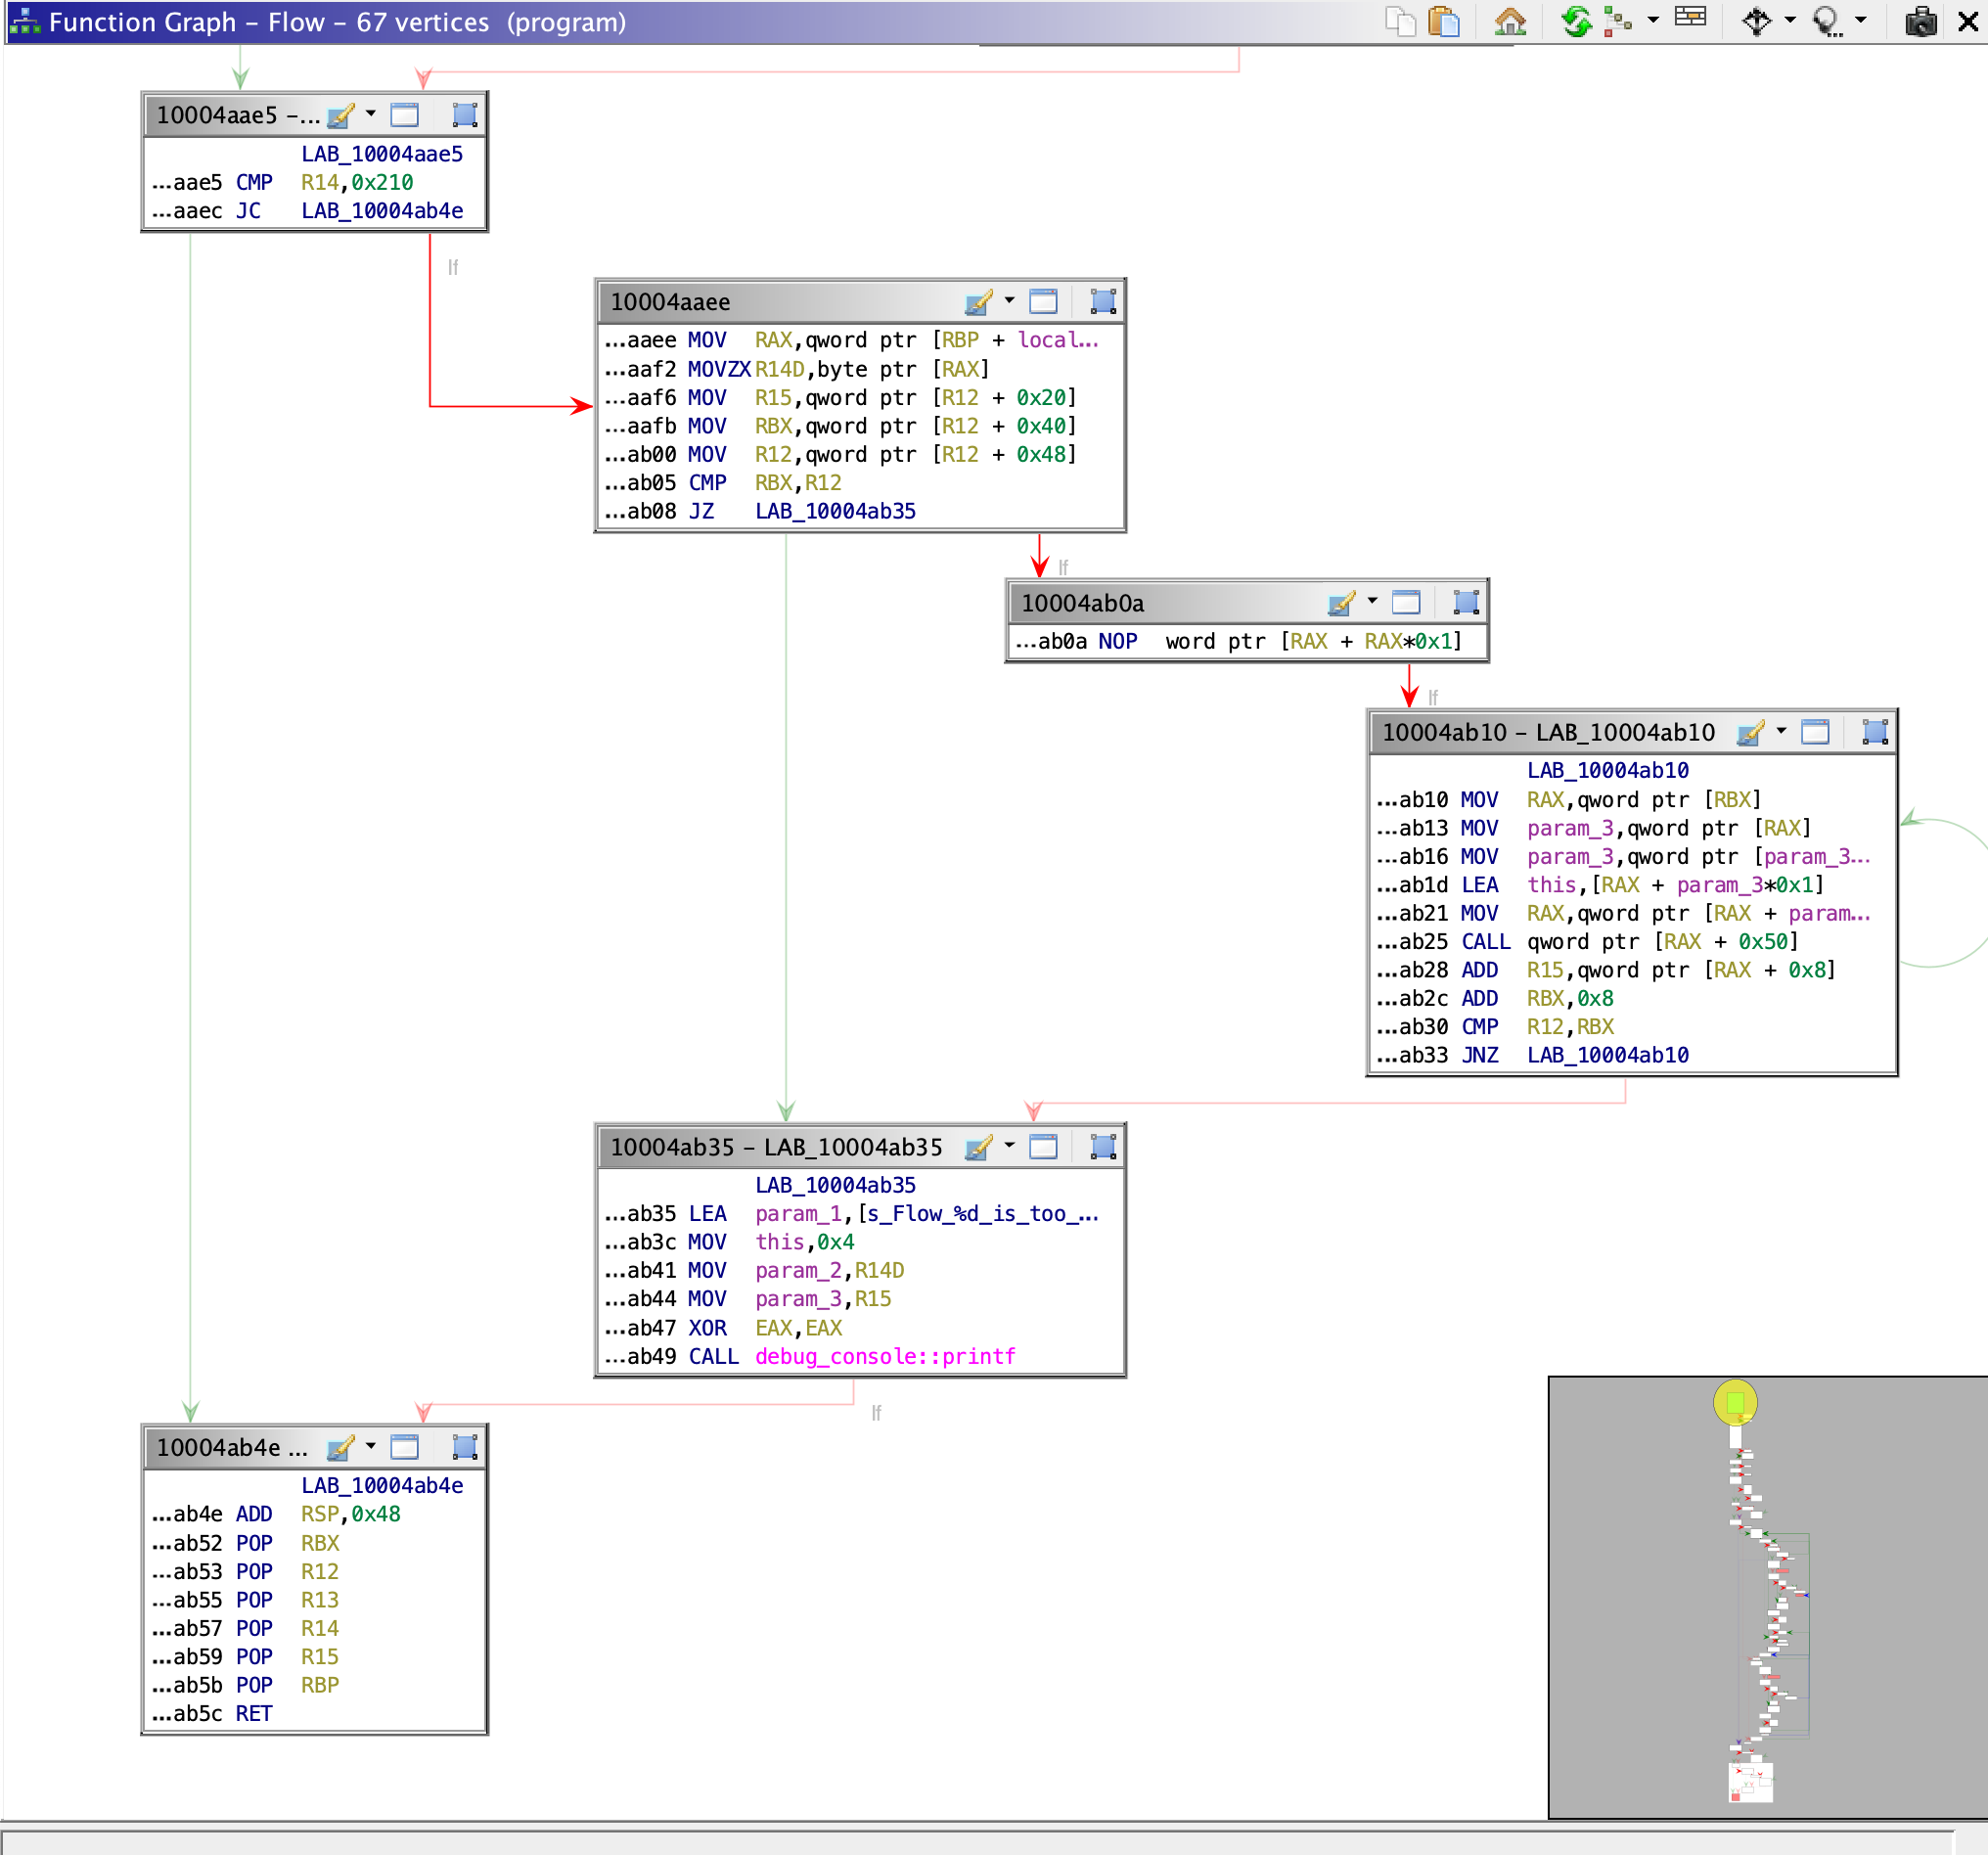Viewport: 1988px width, 1855px height.
Task: Open the block display format editor icon
Action: click(x=1690, y=21)
